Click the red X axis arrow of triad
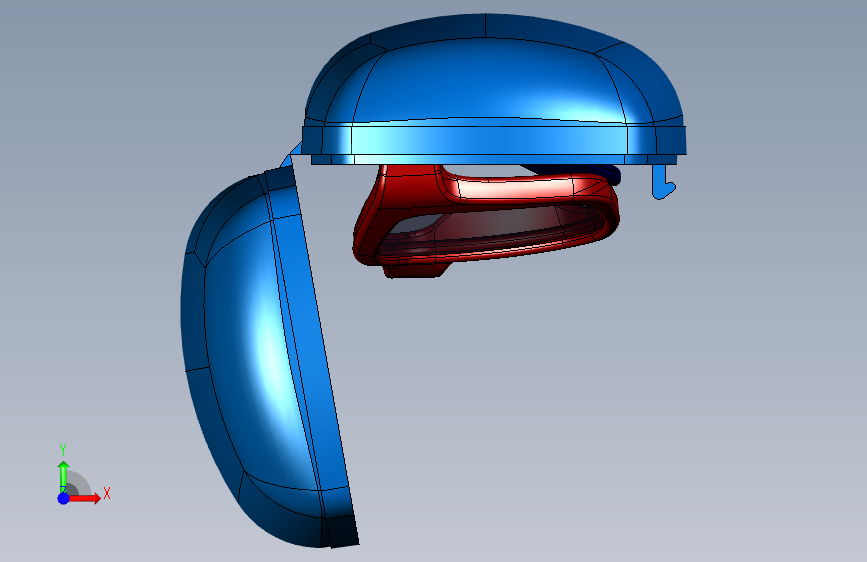 (85, 498)
